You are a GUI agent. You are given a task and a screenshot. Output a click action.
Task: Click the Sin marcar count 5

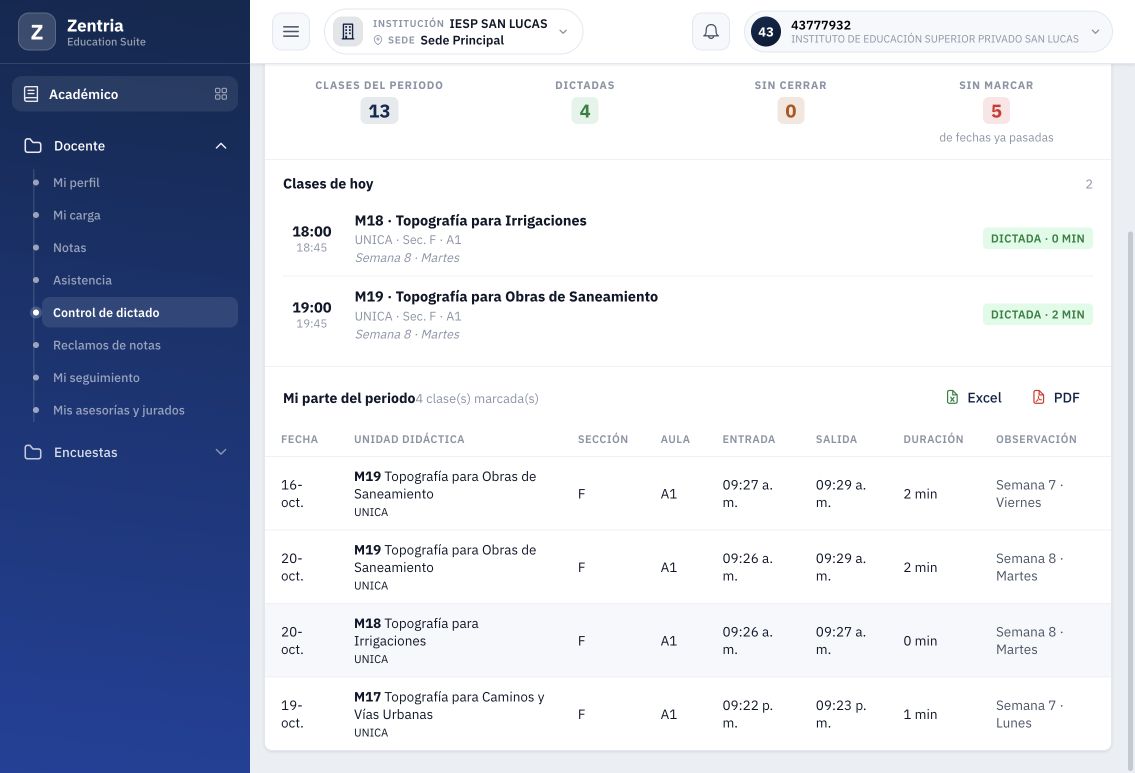click(x=996, y=111)
